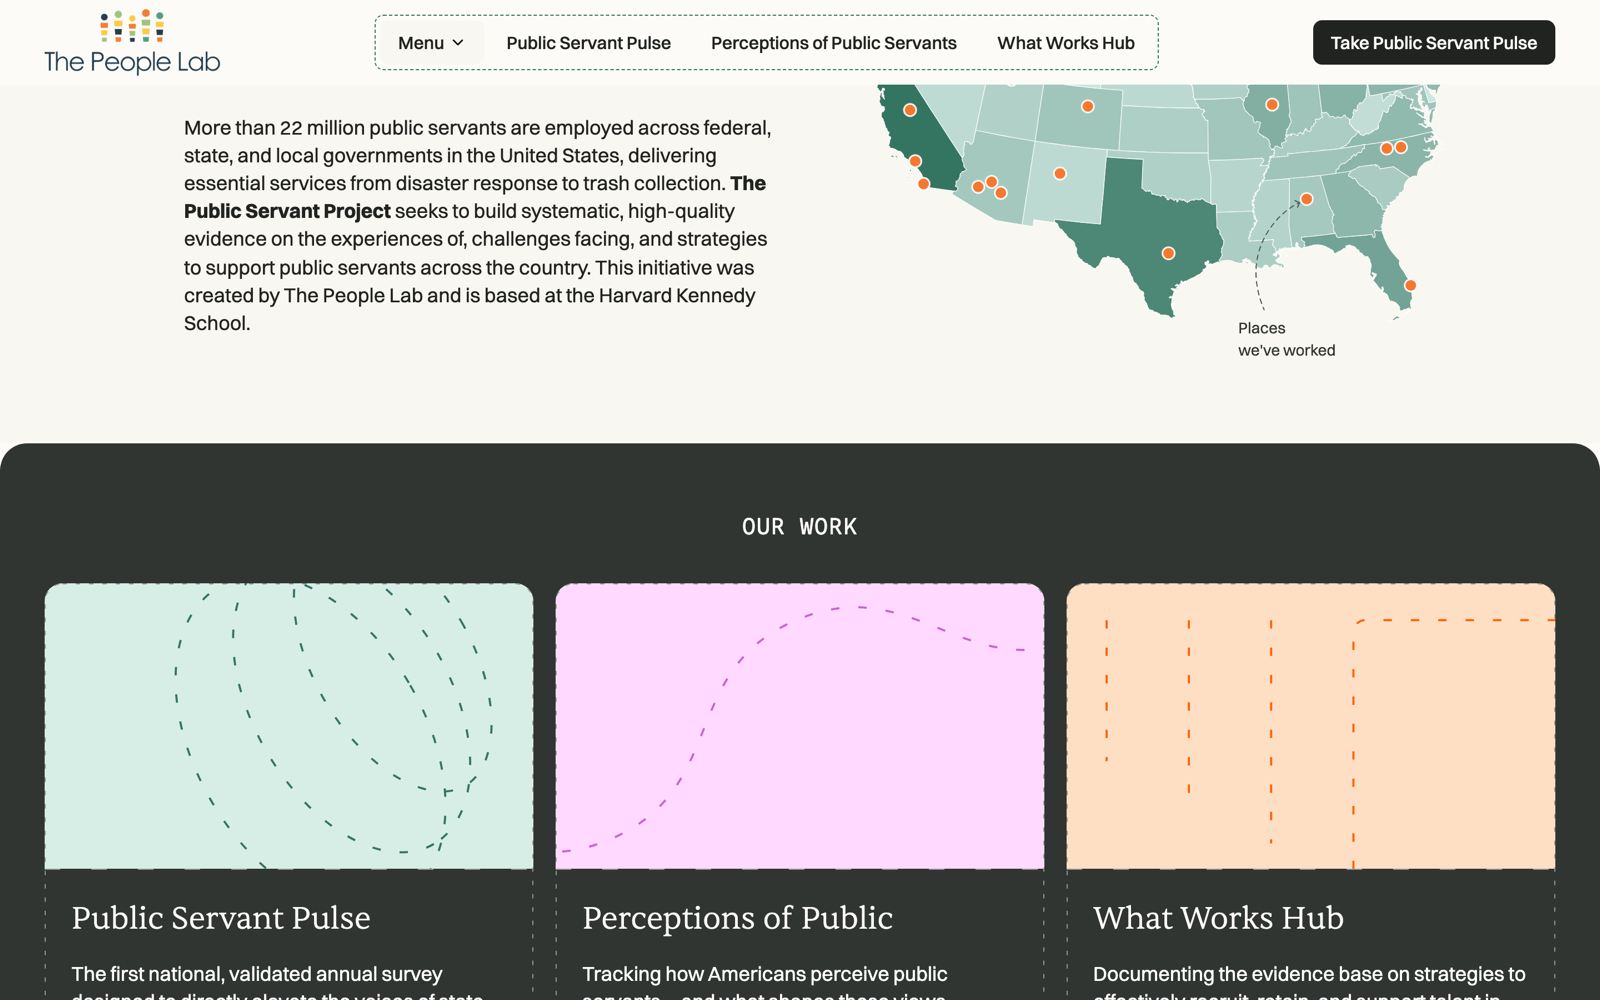
Task: Open Public Servant Pulse nav link
Action: 588,43
